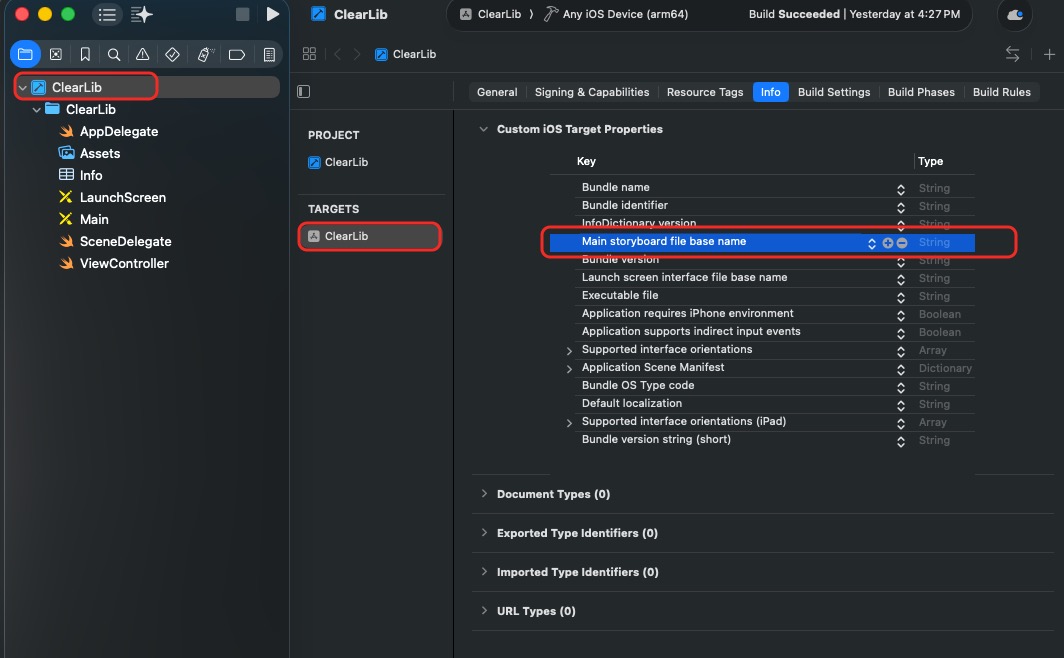Open the Xcode Cloud status icon
The image size is (1064, 658).
[1015, 14]
